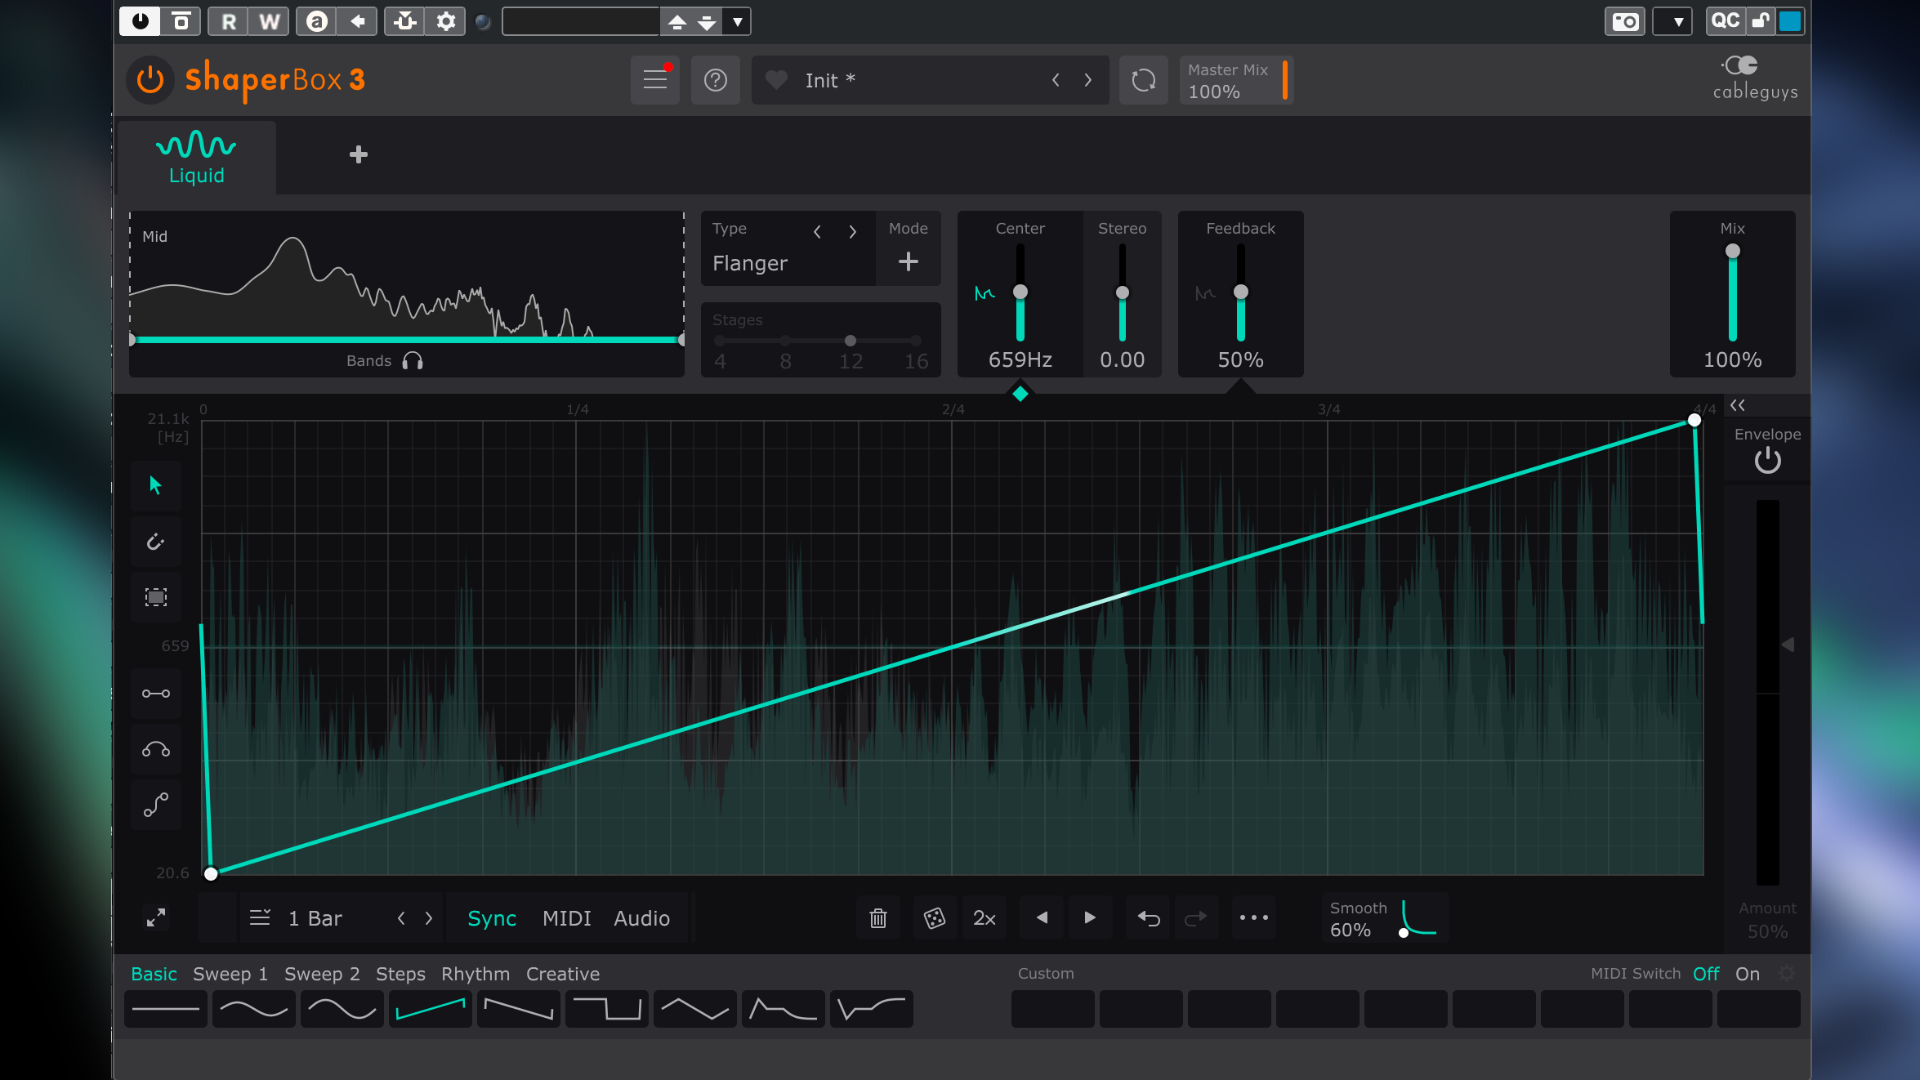Collapse the envelope panel with double chevron
This screenshot has width=1920, height=1080.
(1738, 405)
